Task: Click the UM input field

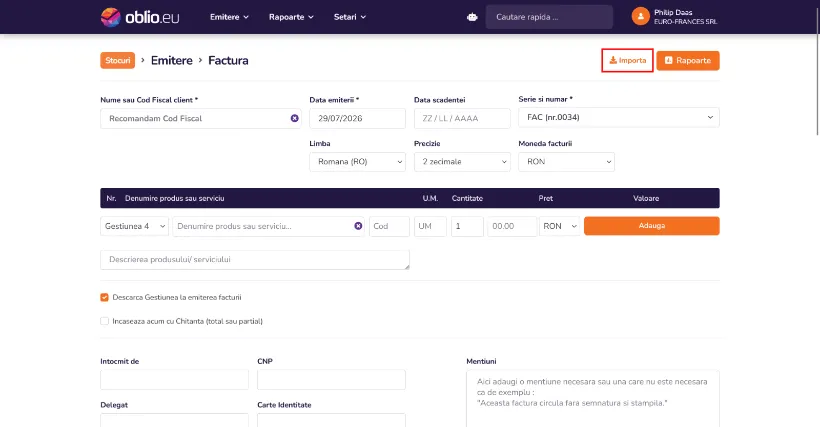Action: pos(430,226)
